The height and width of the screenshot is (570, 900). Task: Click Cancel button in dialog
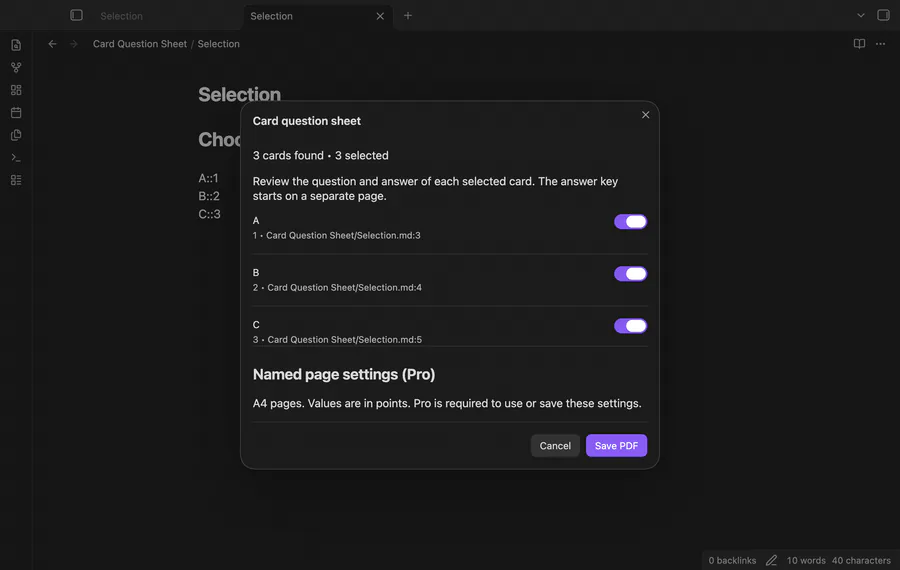pos(555,445)
